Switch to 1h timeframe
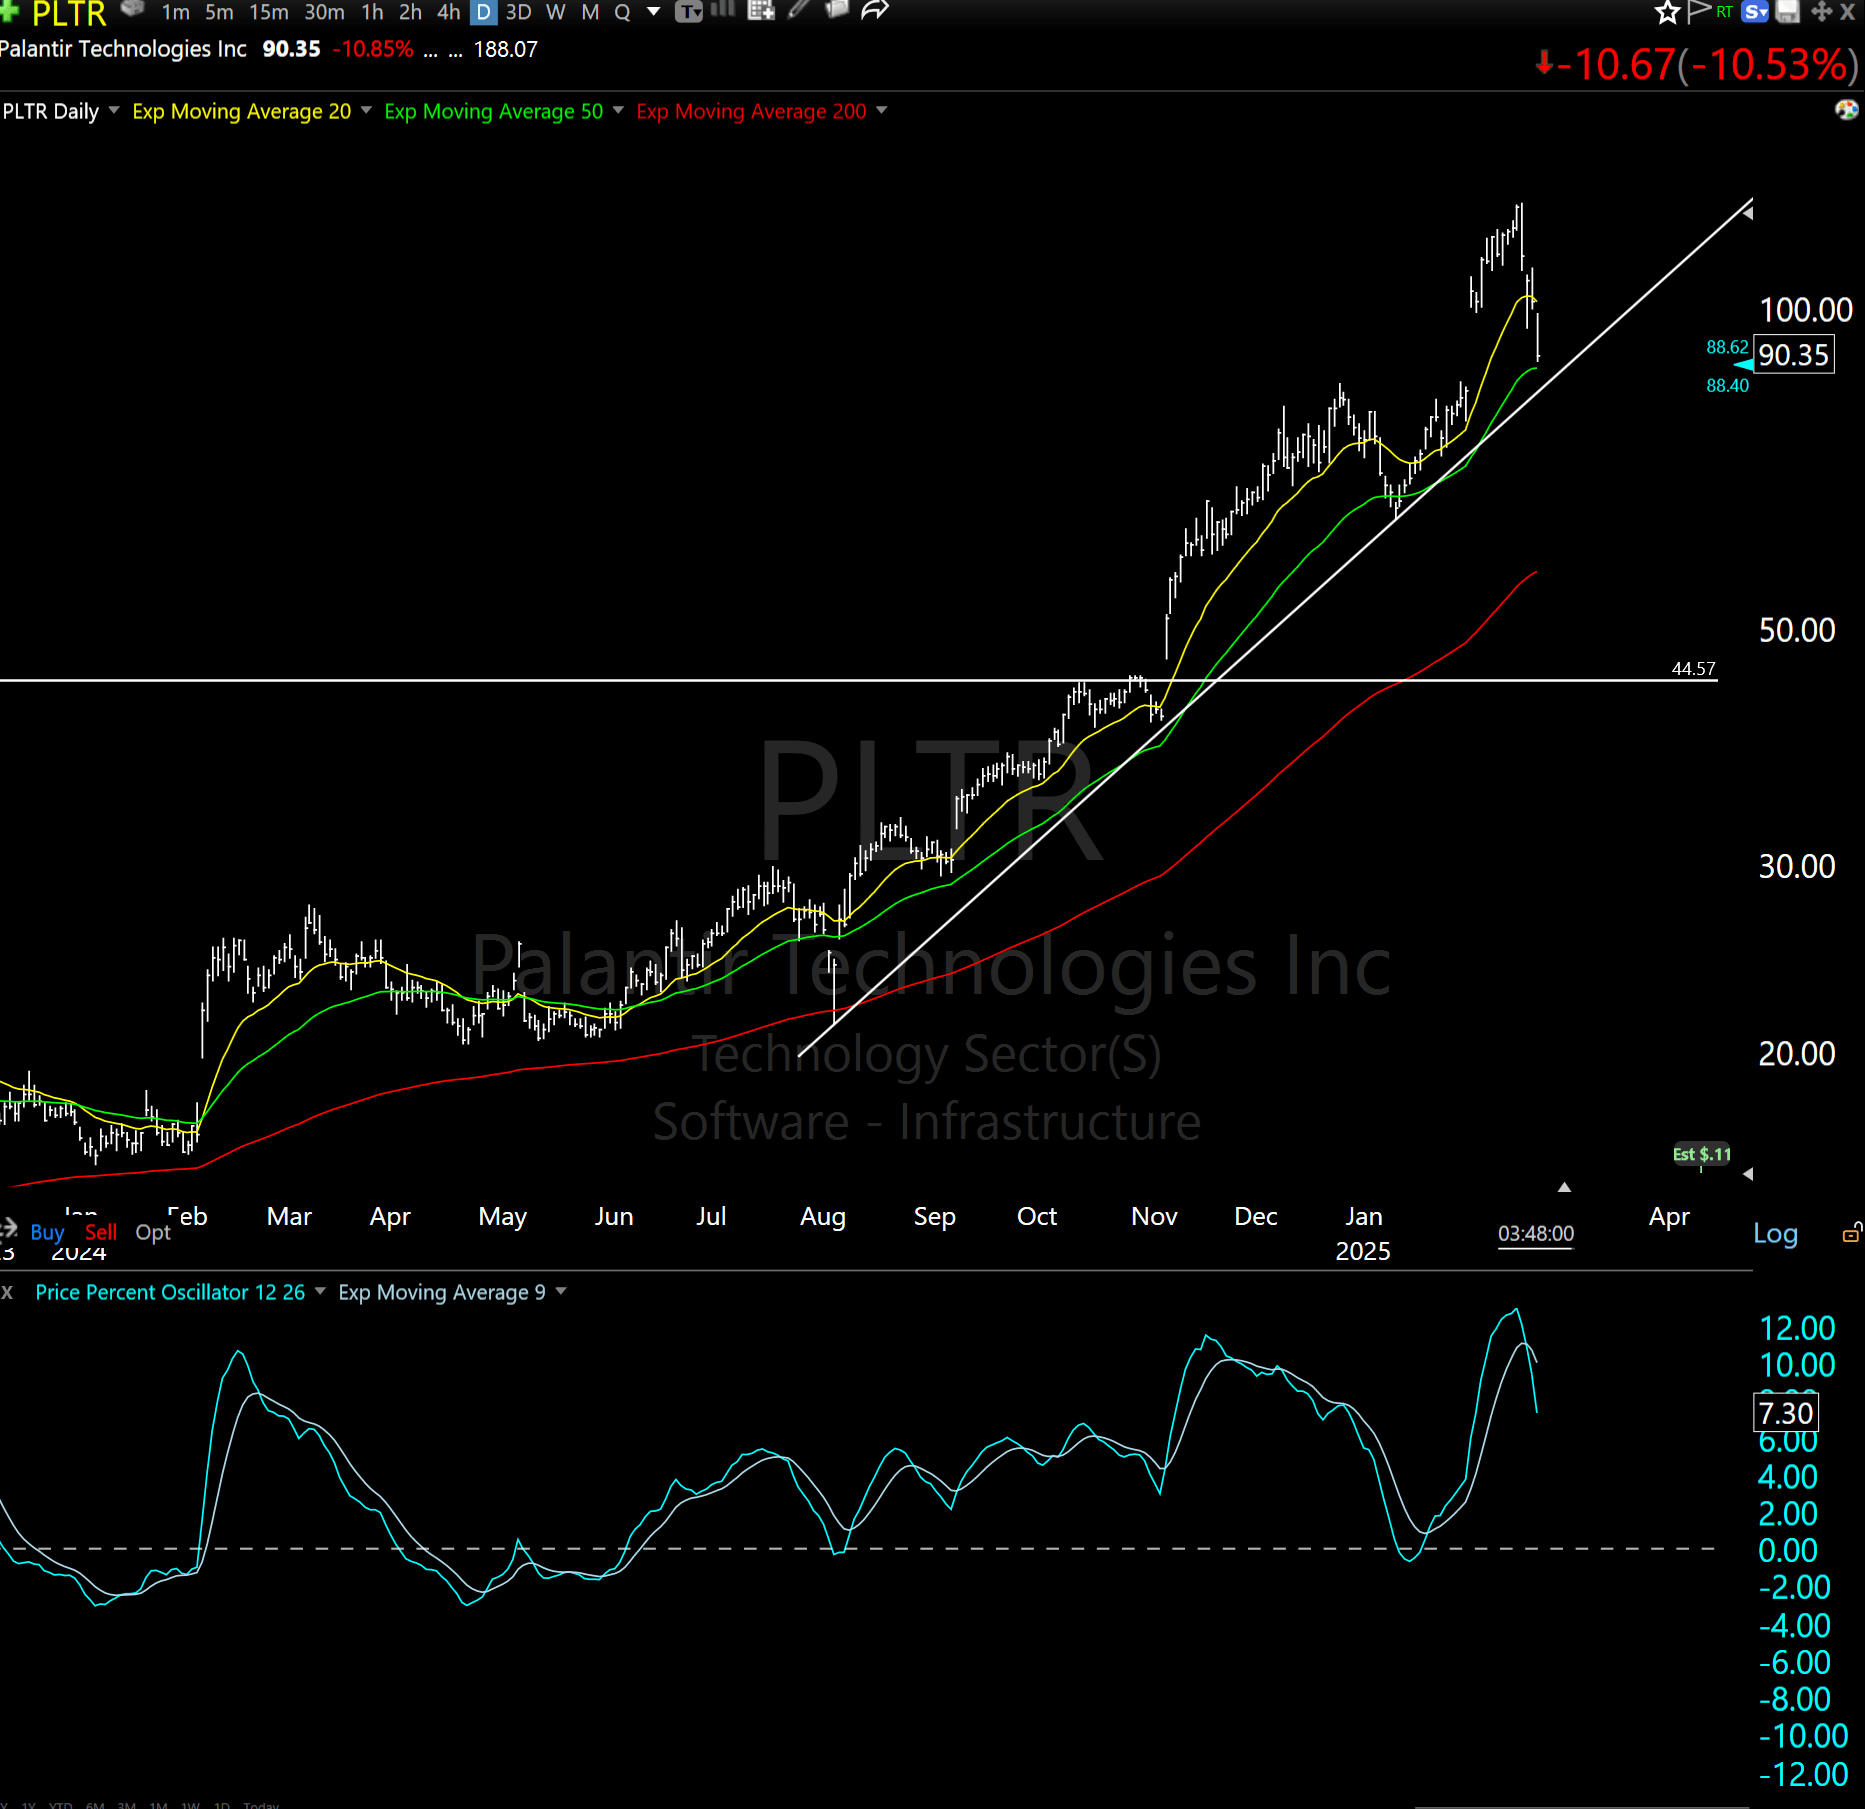Image resolution: width=1865 pixels, height=1809 pixels. click(372, 12)
